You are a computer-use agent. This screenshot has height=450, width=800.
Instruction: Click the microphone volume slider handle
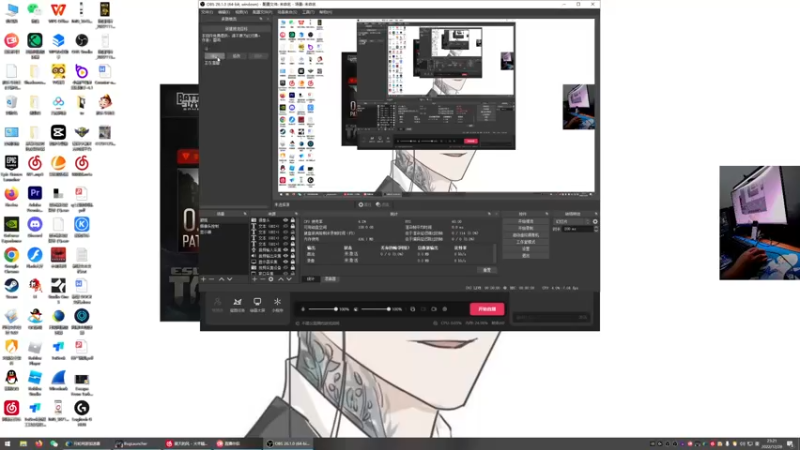click(x=336, y=309)
